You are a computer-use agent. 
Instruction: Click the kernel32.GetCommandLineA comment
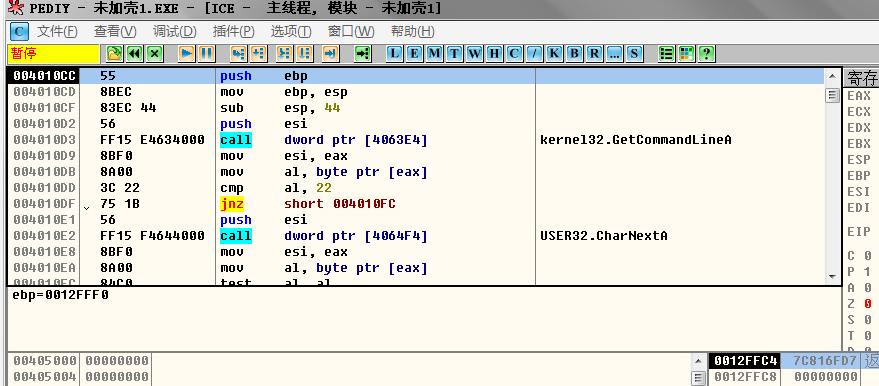(x=636, y=140)
